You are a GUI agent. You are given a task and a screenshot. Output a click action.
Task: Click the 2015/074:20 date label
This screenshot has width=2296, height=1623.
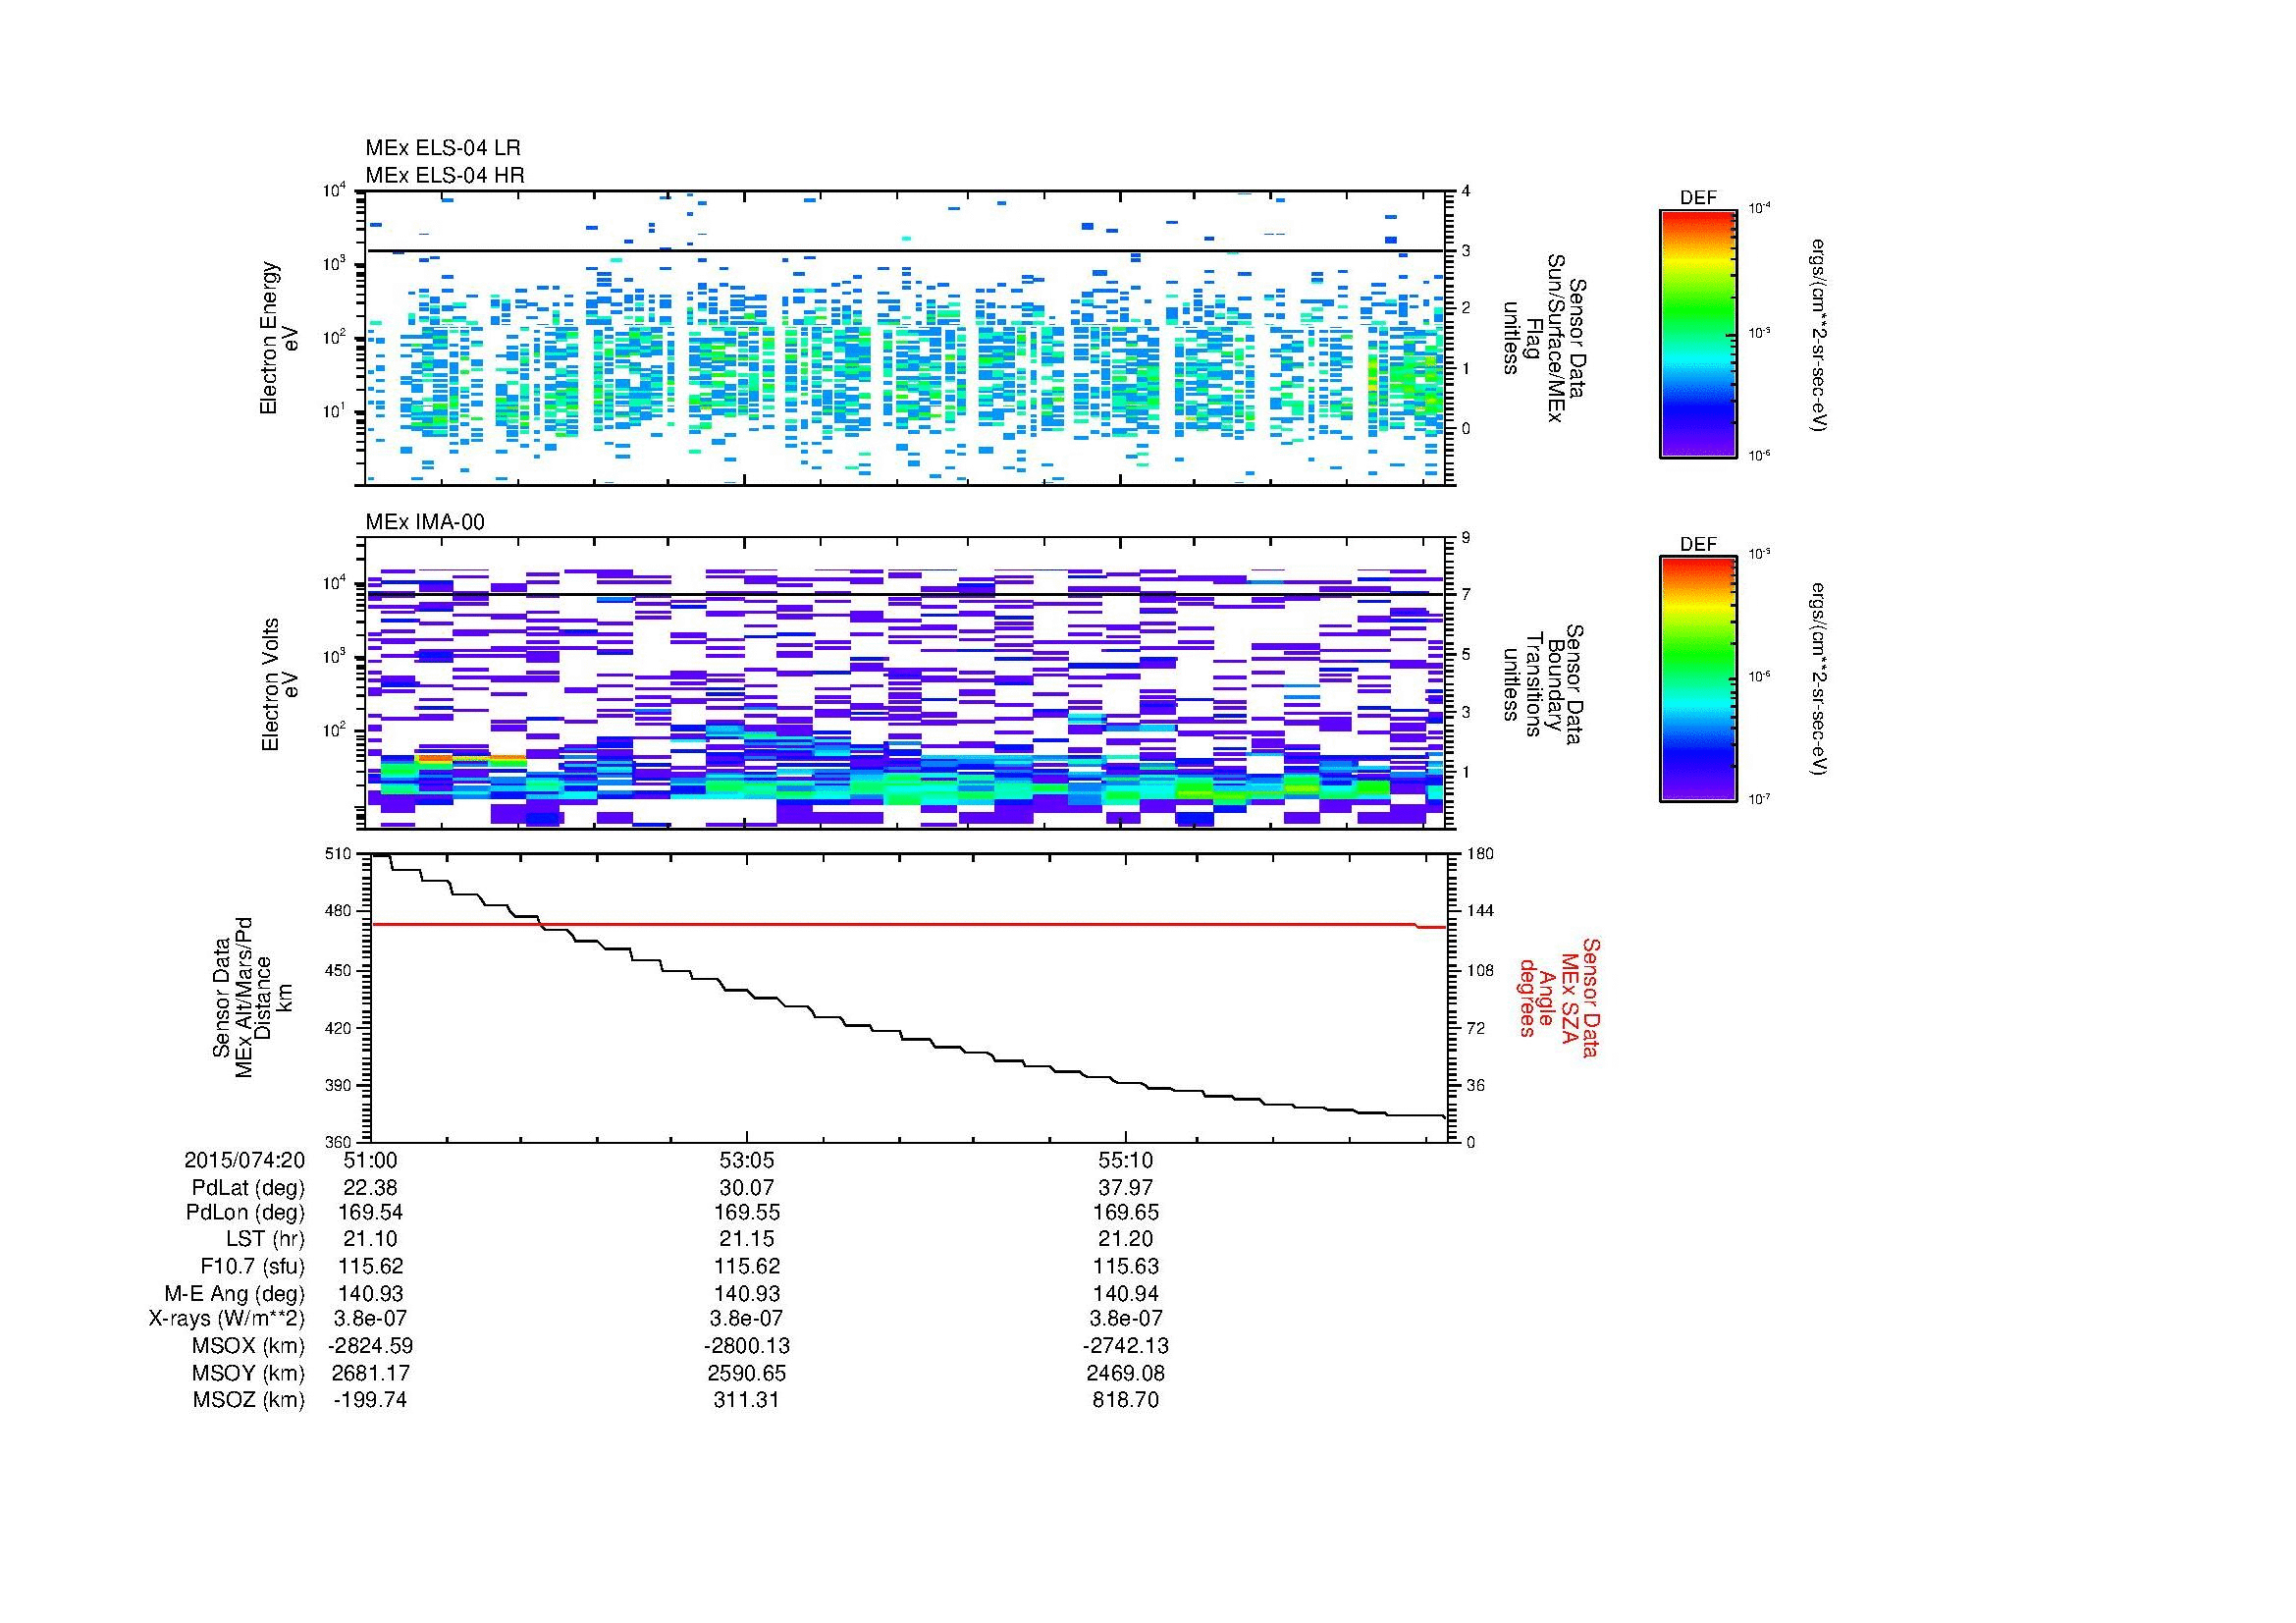pos(245,1160)
